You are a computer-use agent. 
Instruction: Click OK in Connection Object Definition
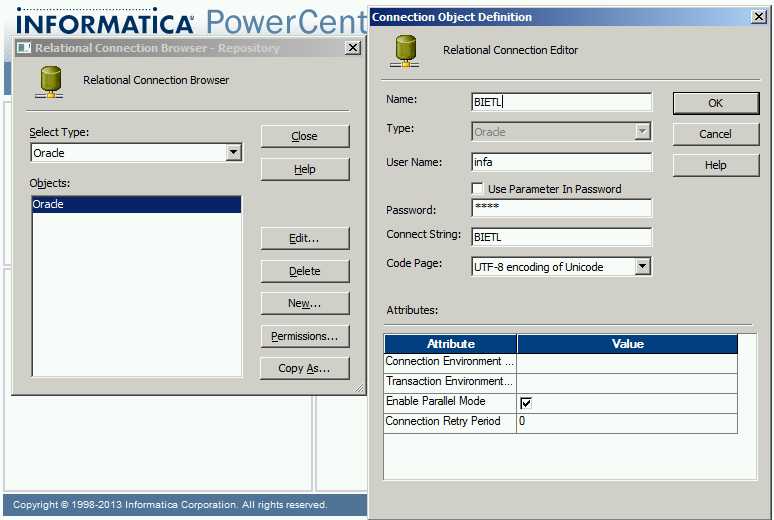[x=715, y=103]
